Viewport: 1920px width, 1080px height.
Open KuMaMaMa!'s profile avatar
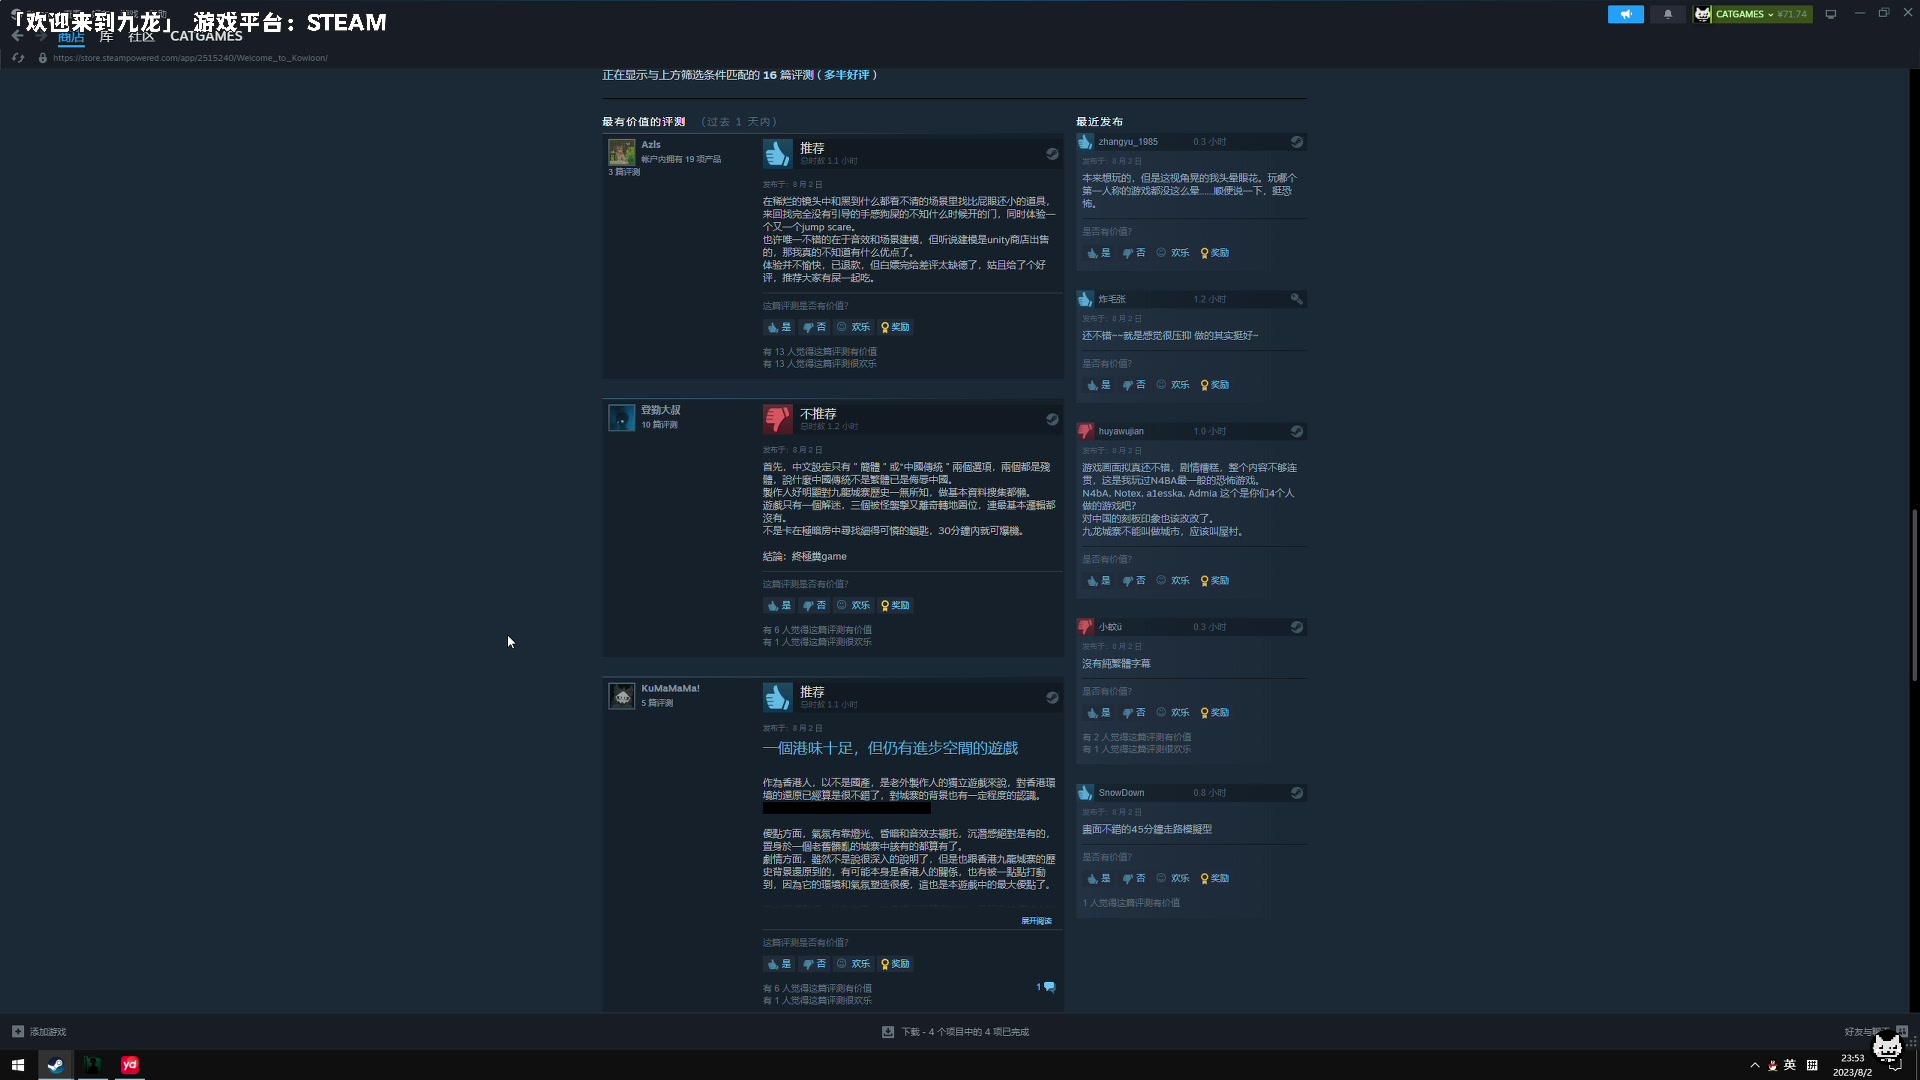point(622,695)
